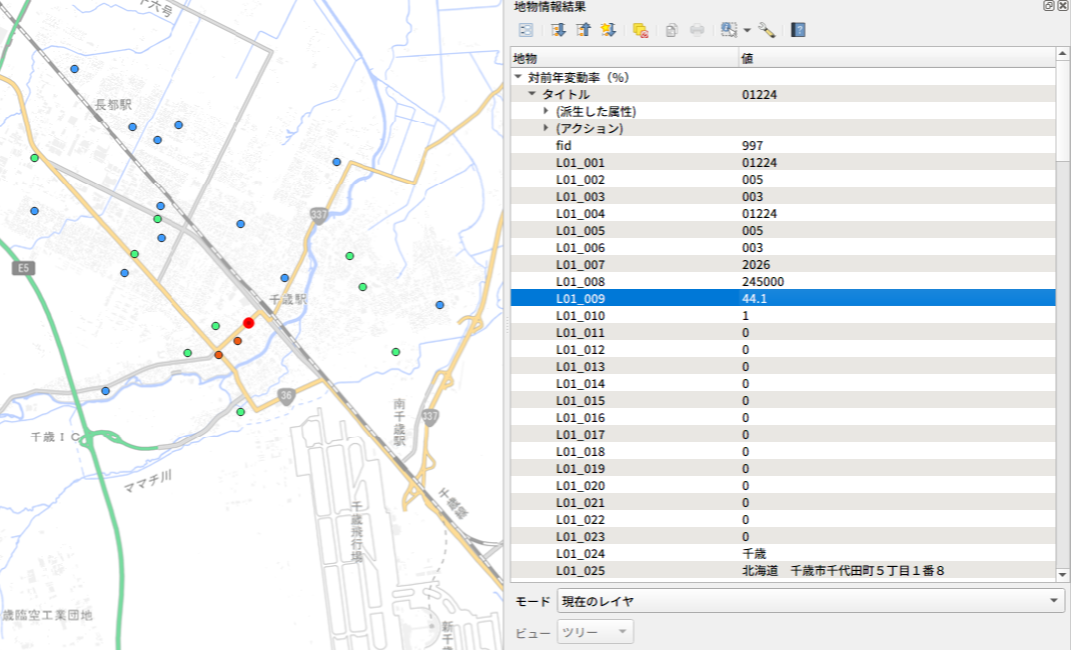This screenshot has width=1071, height=650.
Task: Open help using the blue book icon
Action: (x=798, y=30)
